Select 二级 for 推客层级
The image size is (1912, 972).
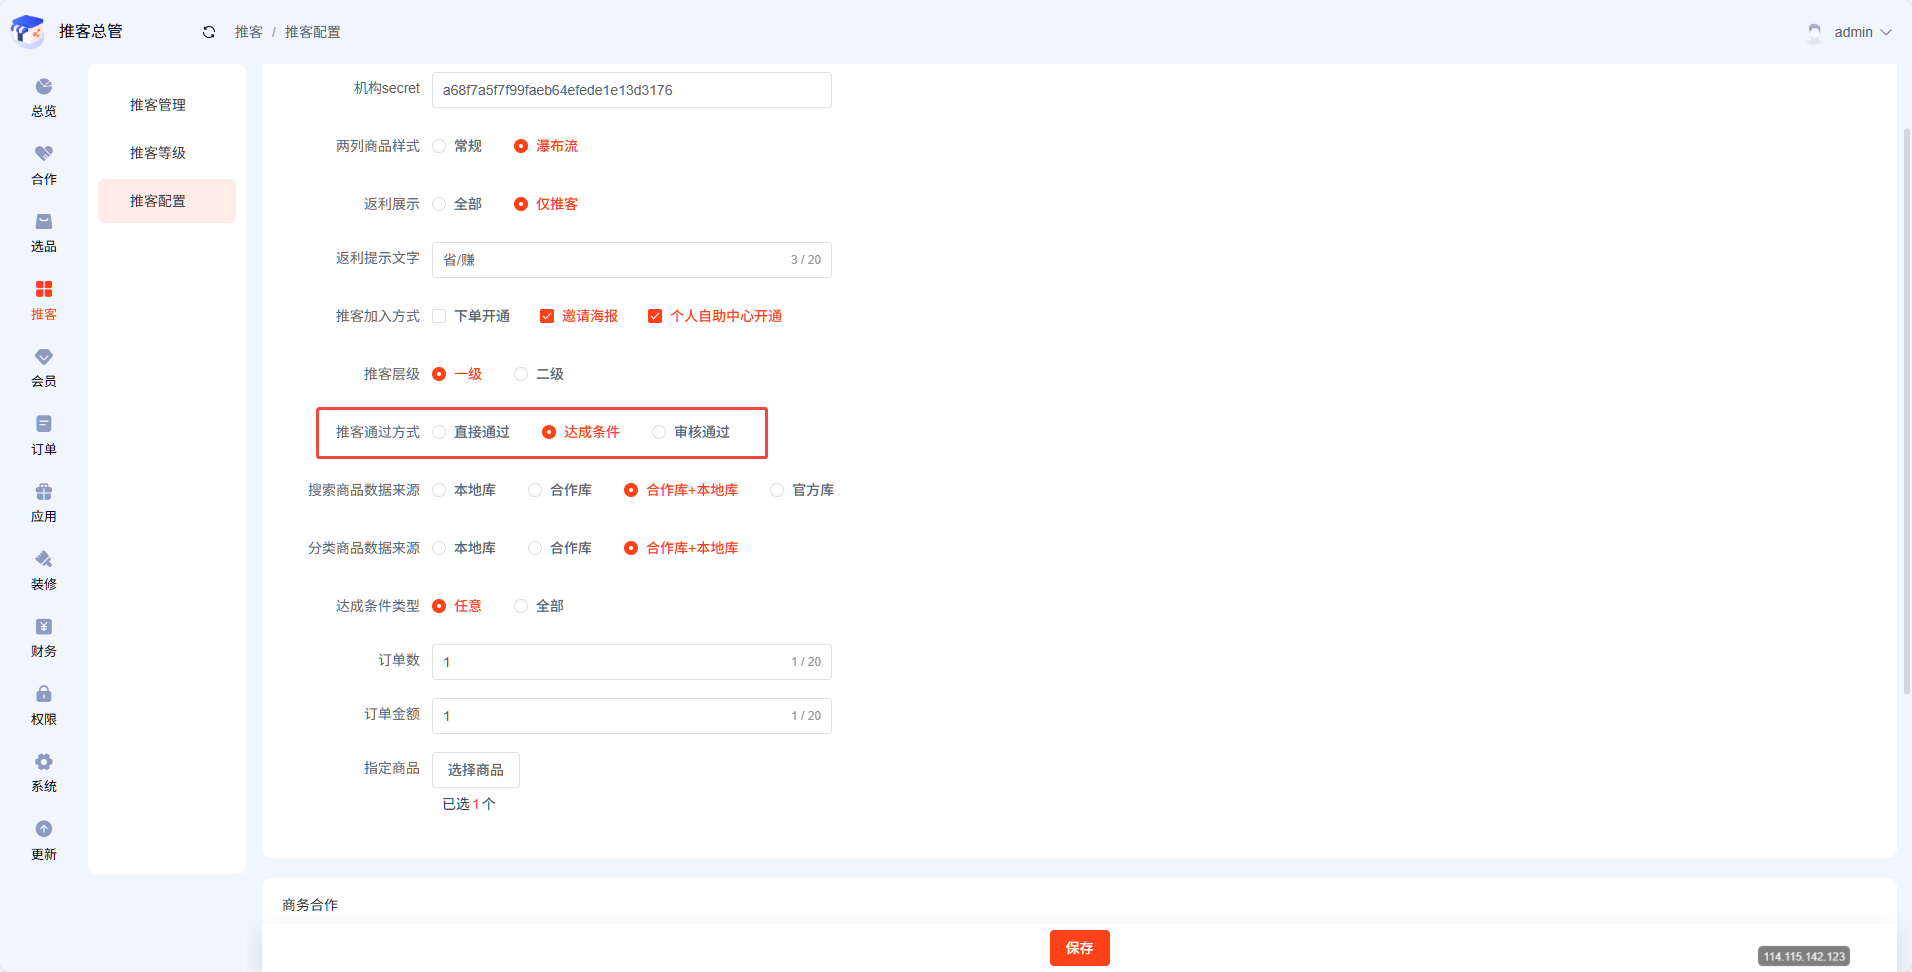click(521, 374)
